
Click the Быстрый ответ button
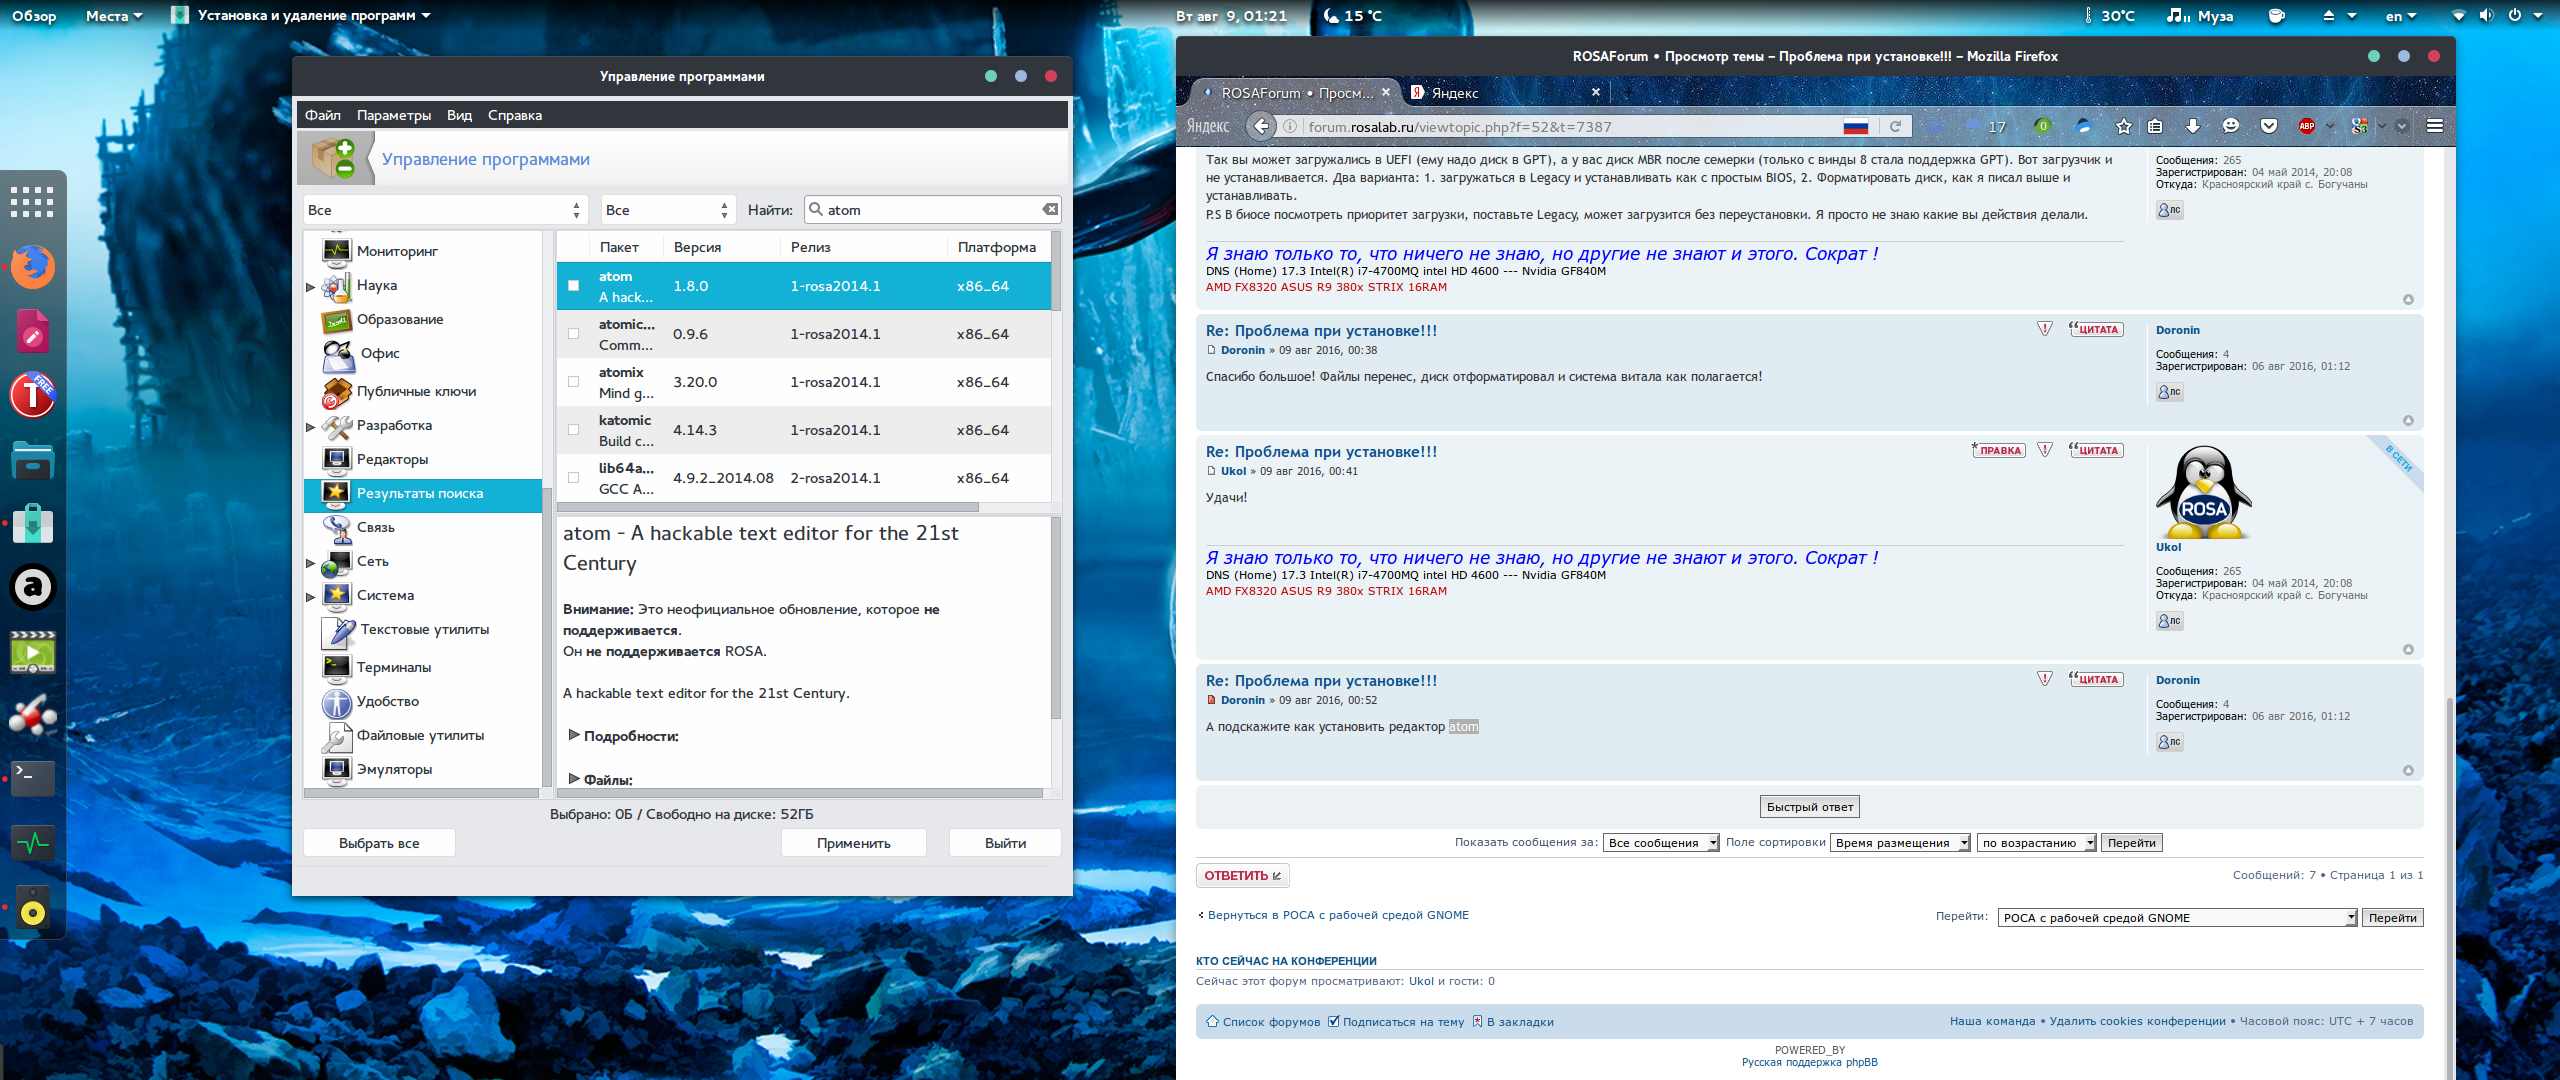[x=1809, y=807]
